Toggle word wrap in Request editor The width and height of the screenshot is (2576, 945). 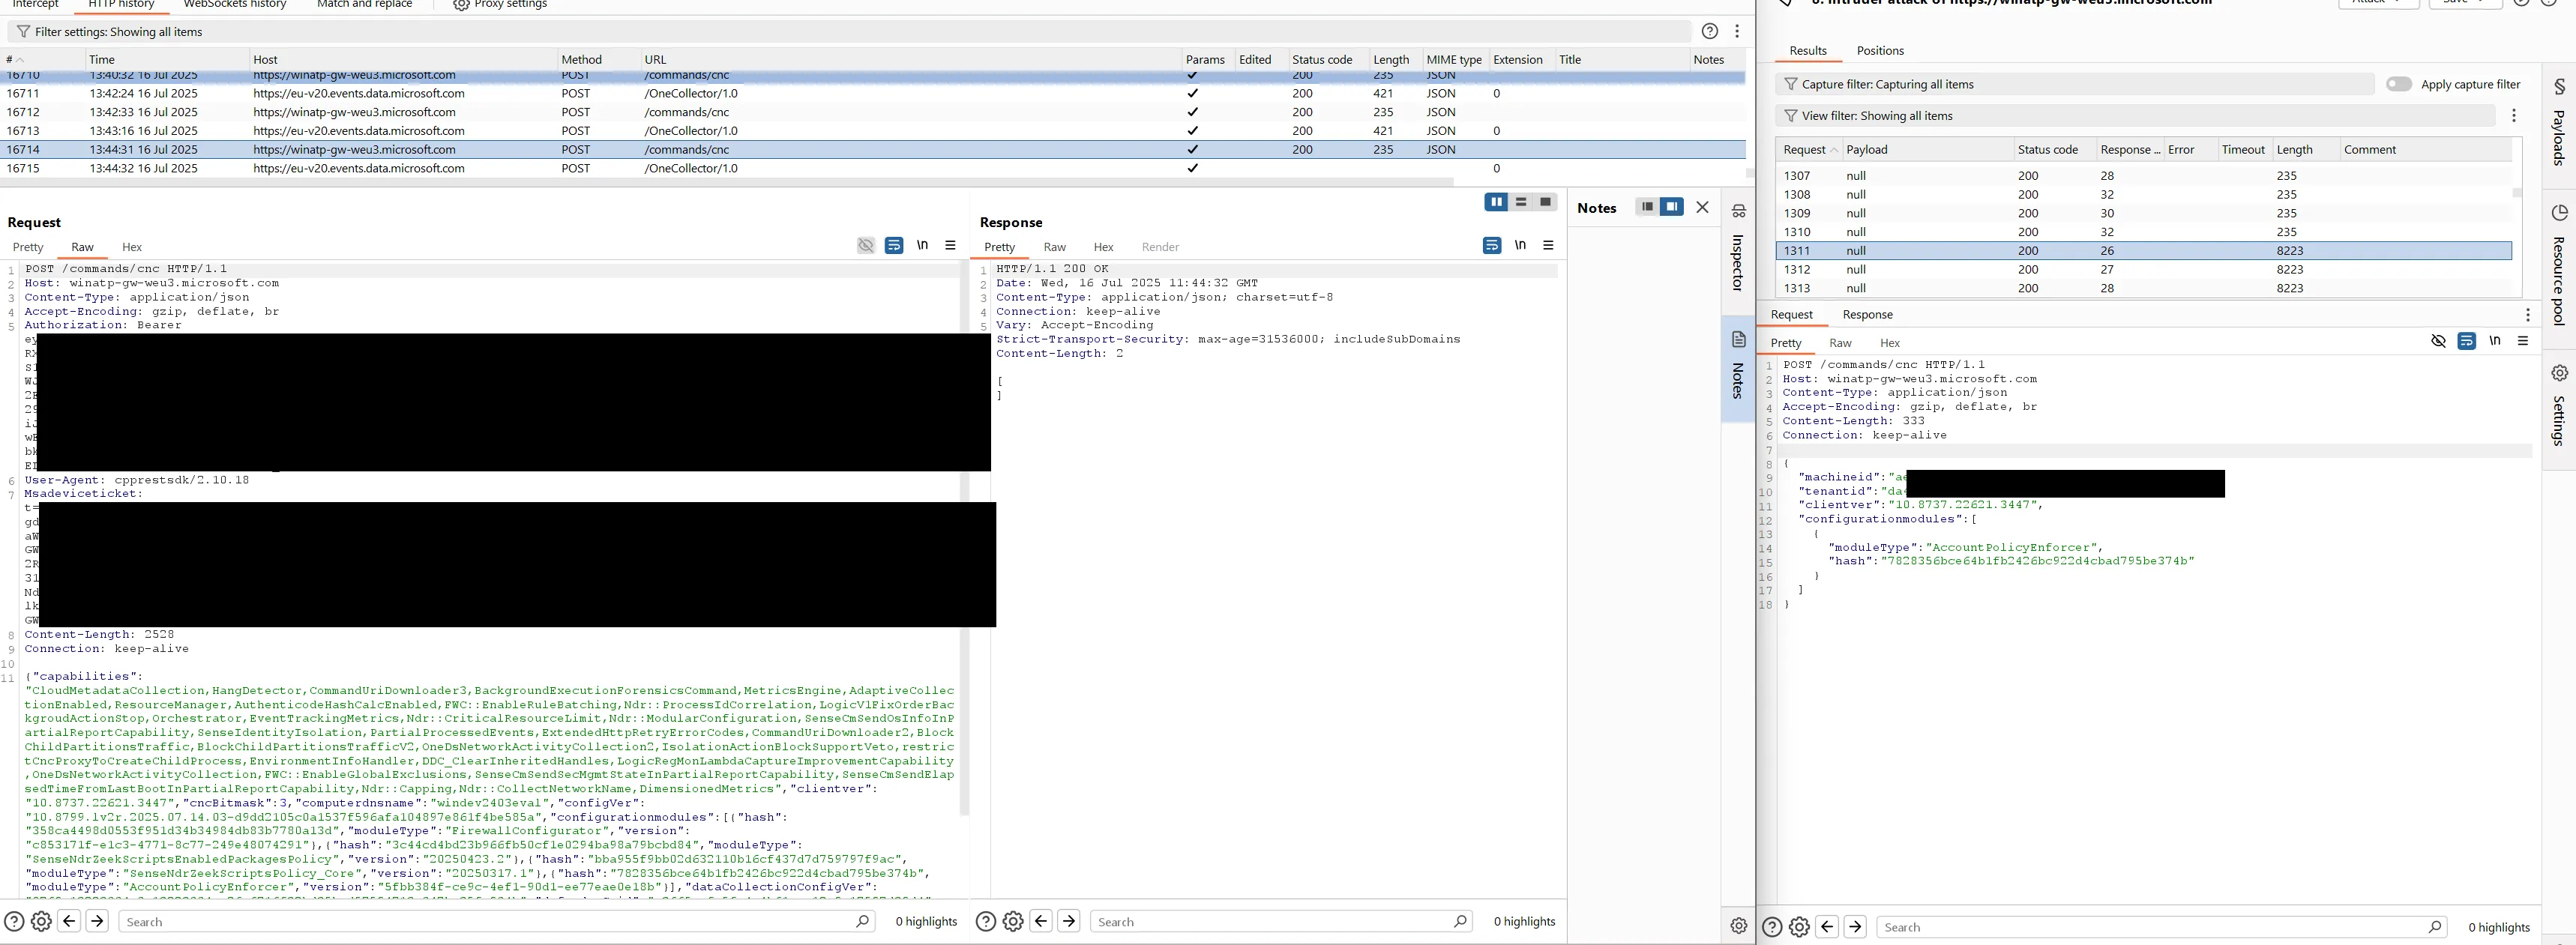pyautogui.click(x=894, y=245)
